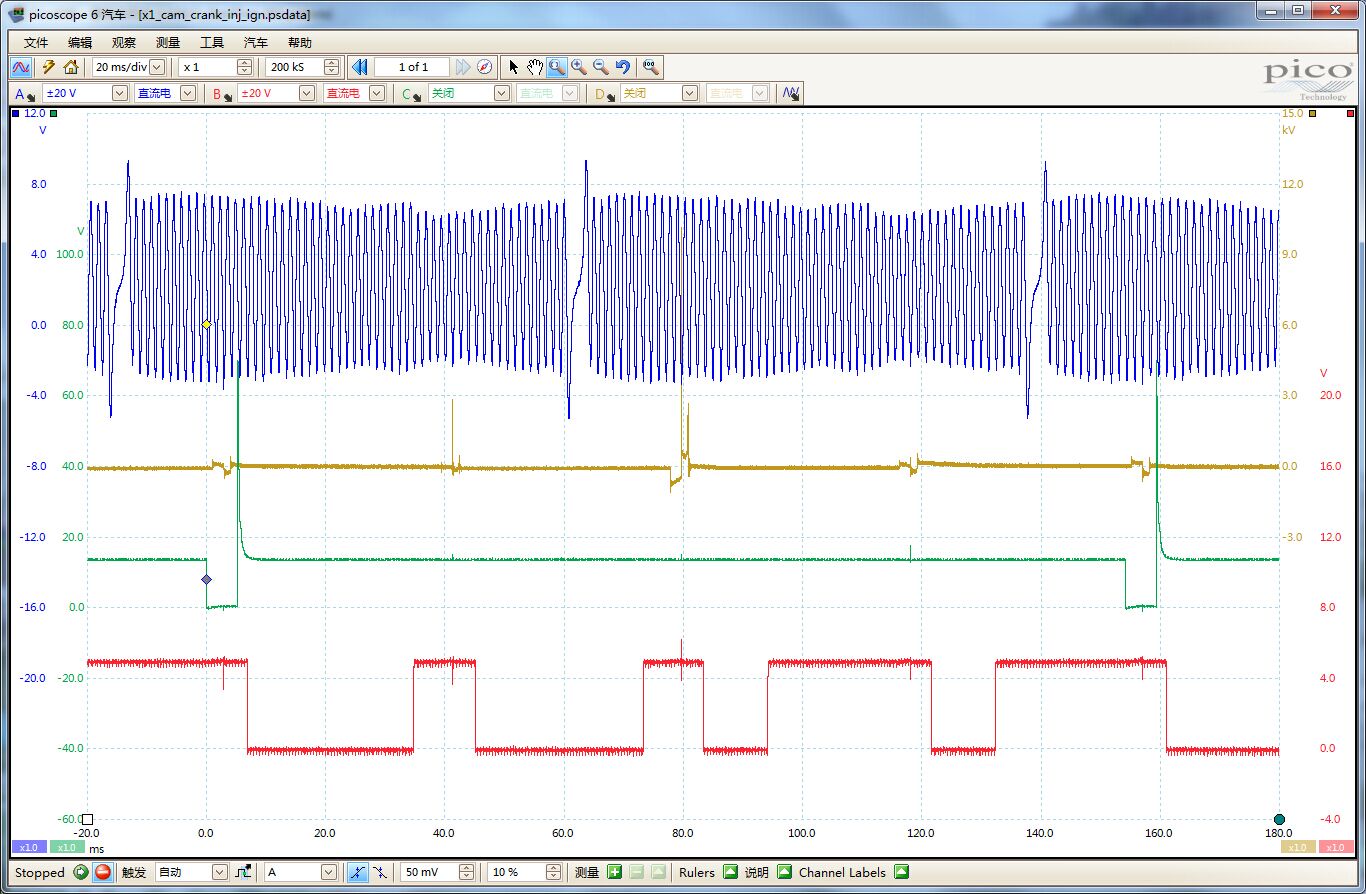
Task: Open Channel B ±20 V range dropdown
Action: [307, 93]
